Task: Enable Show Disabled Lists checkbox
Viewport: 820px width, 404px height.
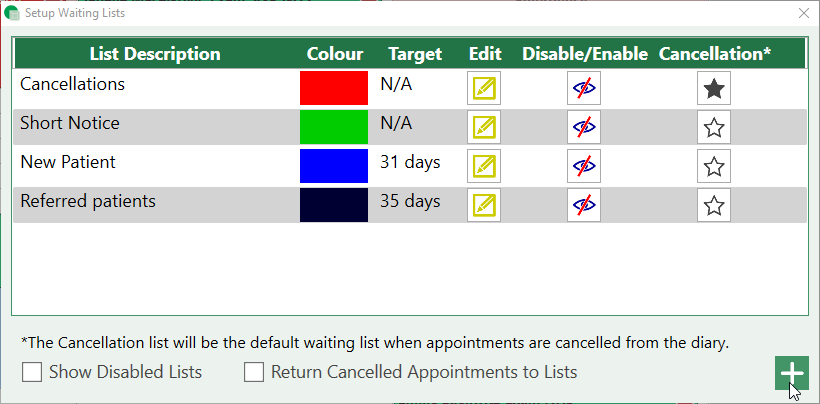Action: 32,372
